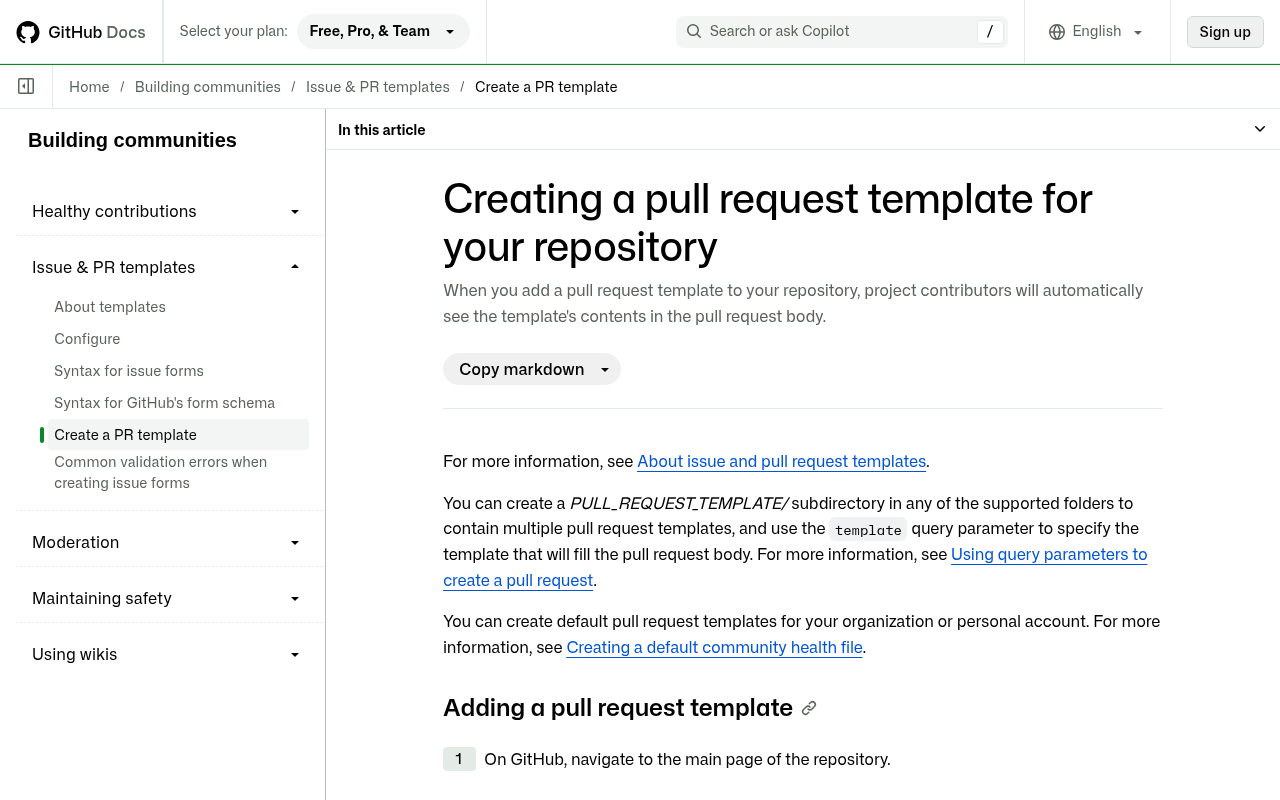Open Using query parameters link
Screen dimensions: 1280x800
point(1049,554)
